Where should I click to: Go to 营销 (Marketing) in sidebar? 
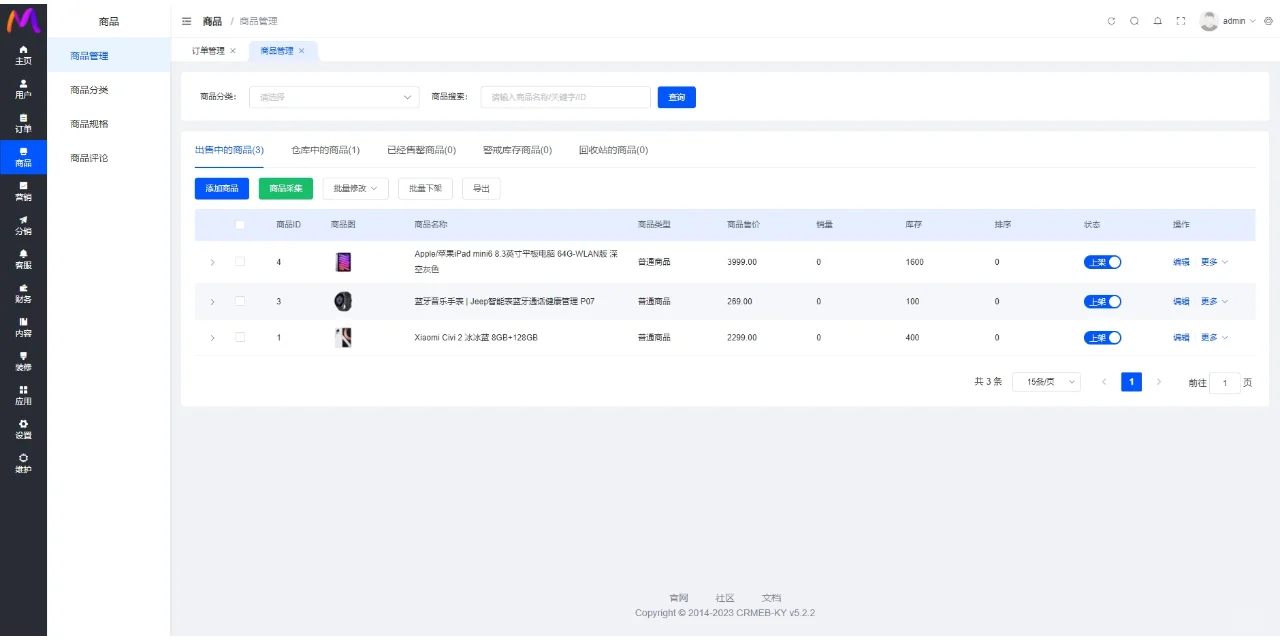click(23, 191)
